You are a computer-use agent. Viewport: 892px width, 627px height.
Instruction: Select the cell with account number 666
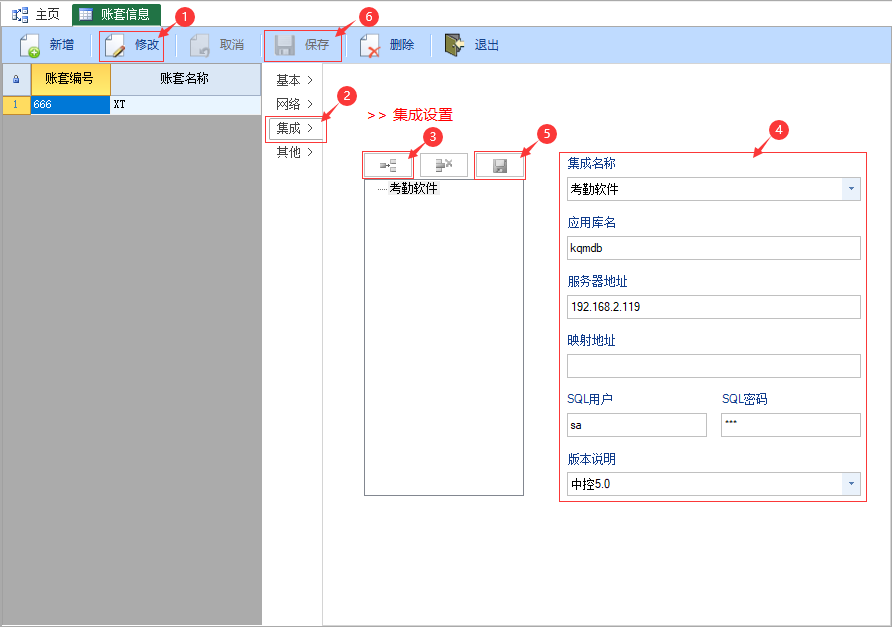click(x=71, y=105)
